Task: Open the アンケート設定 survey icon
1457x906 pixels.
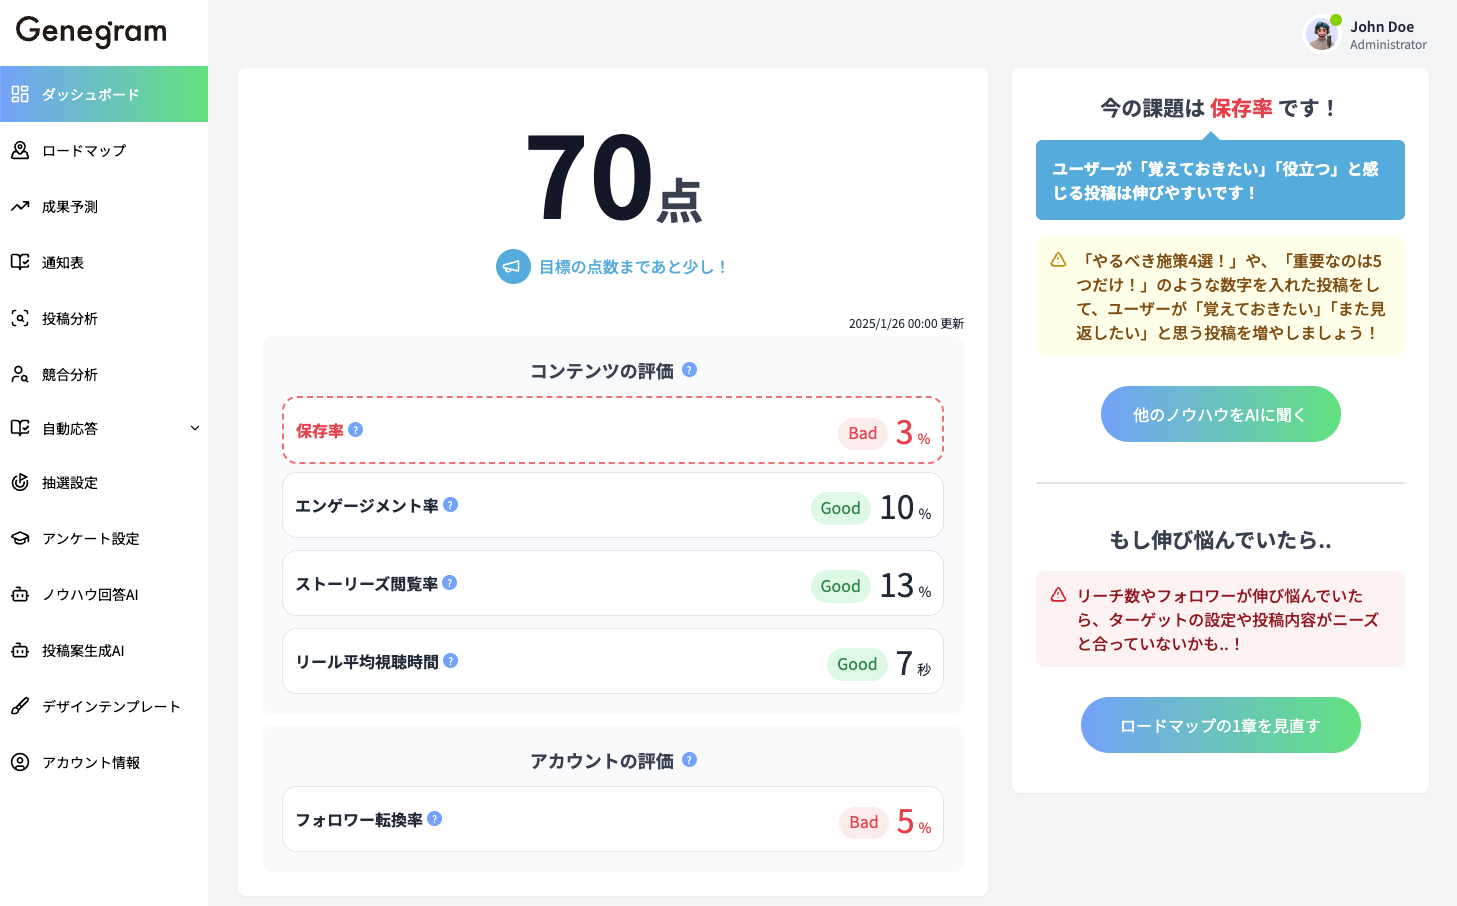Action: [20, 538]
